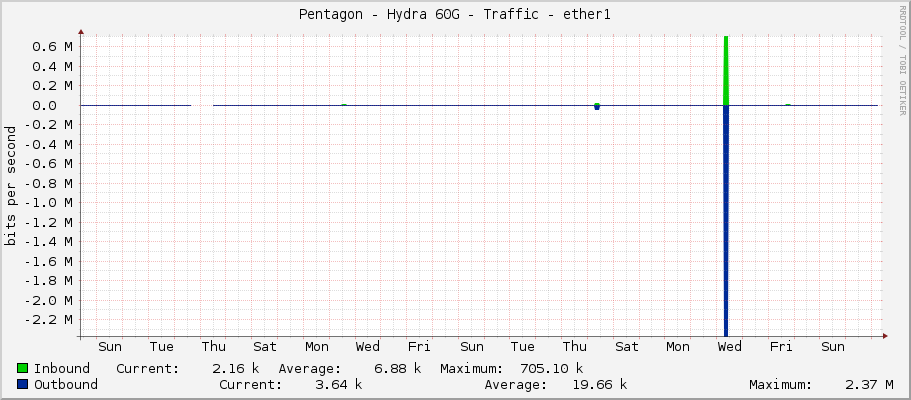
Task: Click the '0.2 M' y-axis label
Action: 52,85
